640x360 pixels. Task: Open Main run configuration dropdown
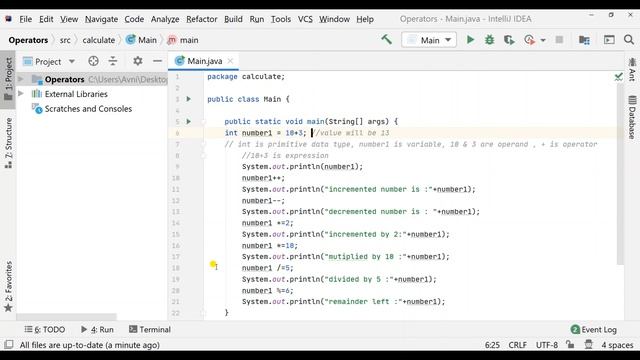pyautogui.click(x=429, y=40)
